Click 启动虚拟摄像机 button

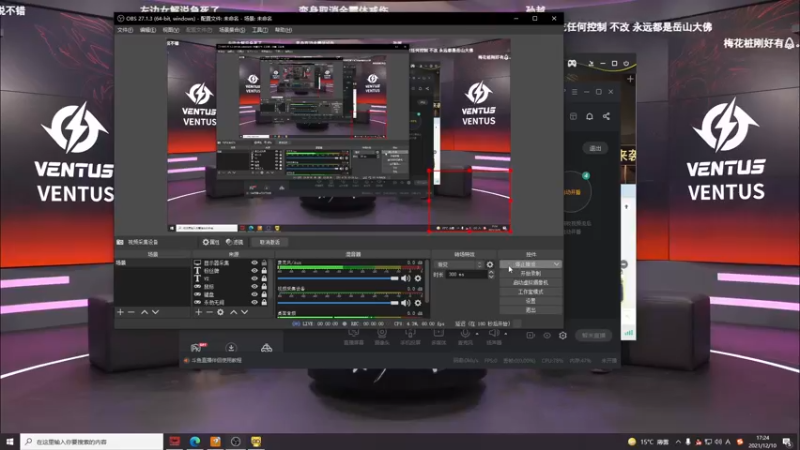pyautogui.click(x=531, y=283)
